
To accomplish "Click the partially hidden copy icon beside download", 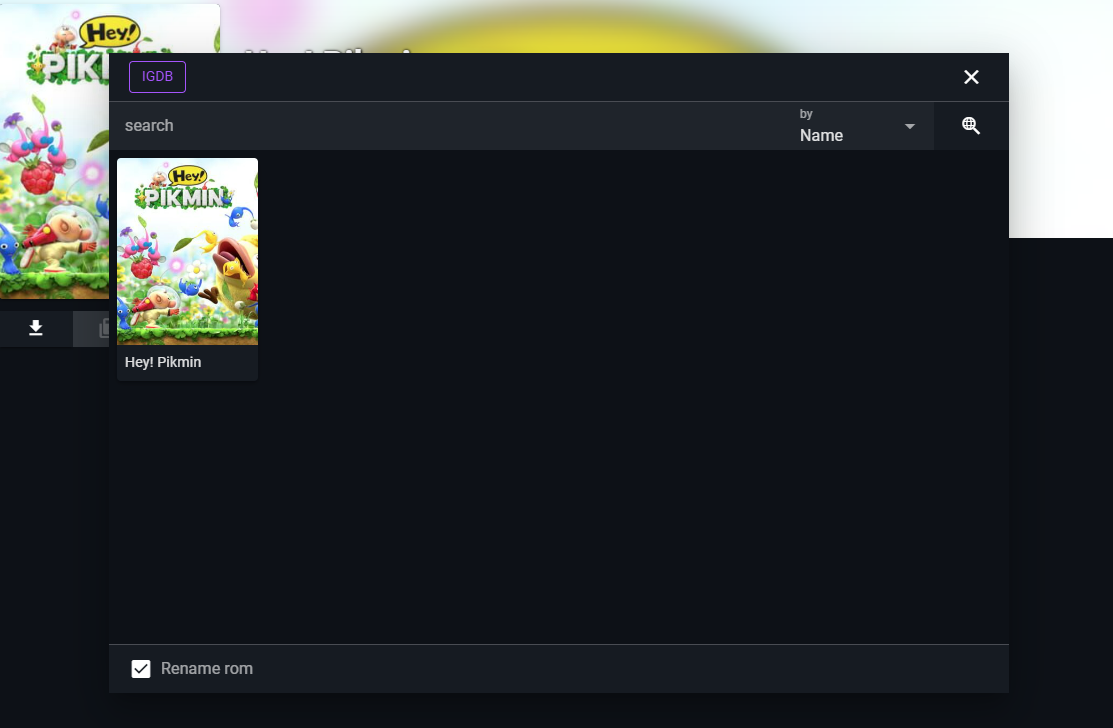I will [x=101, y=328].
